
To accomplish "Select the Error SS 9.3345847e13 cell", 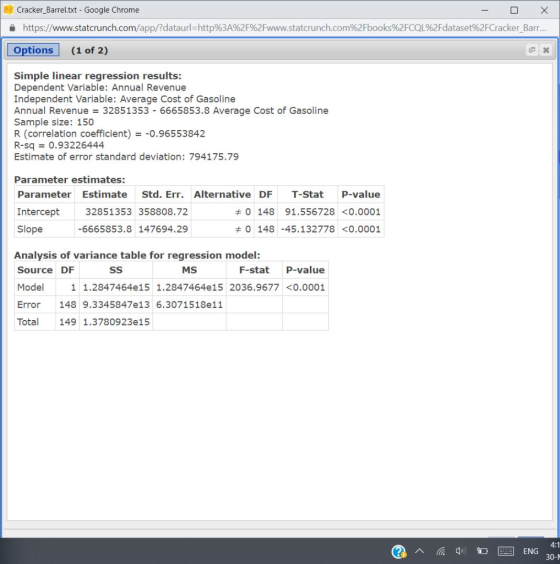I will tap(116, 304).
